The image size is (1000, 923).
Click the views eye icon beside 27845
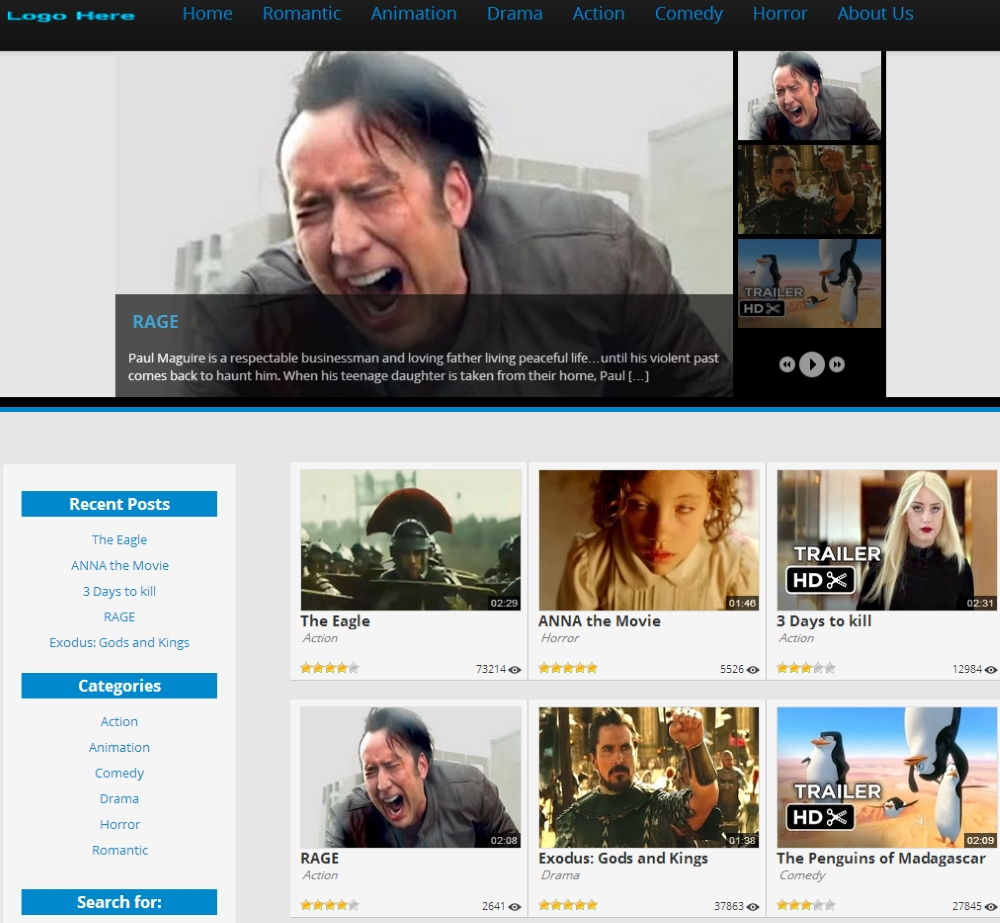pyautogui.click(x=990, y=906)
